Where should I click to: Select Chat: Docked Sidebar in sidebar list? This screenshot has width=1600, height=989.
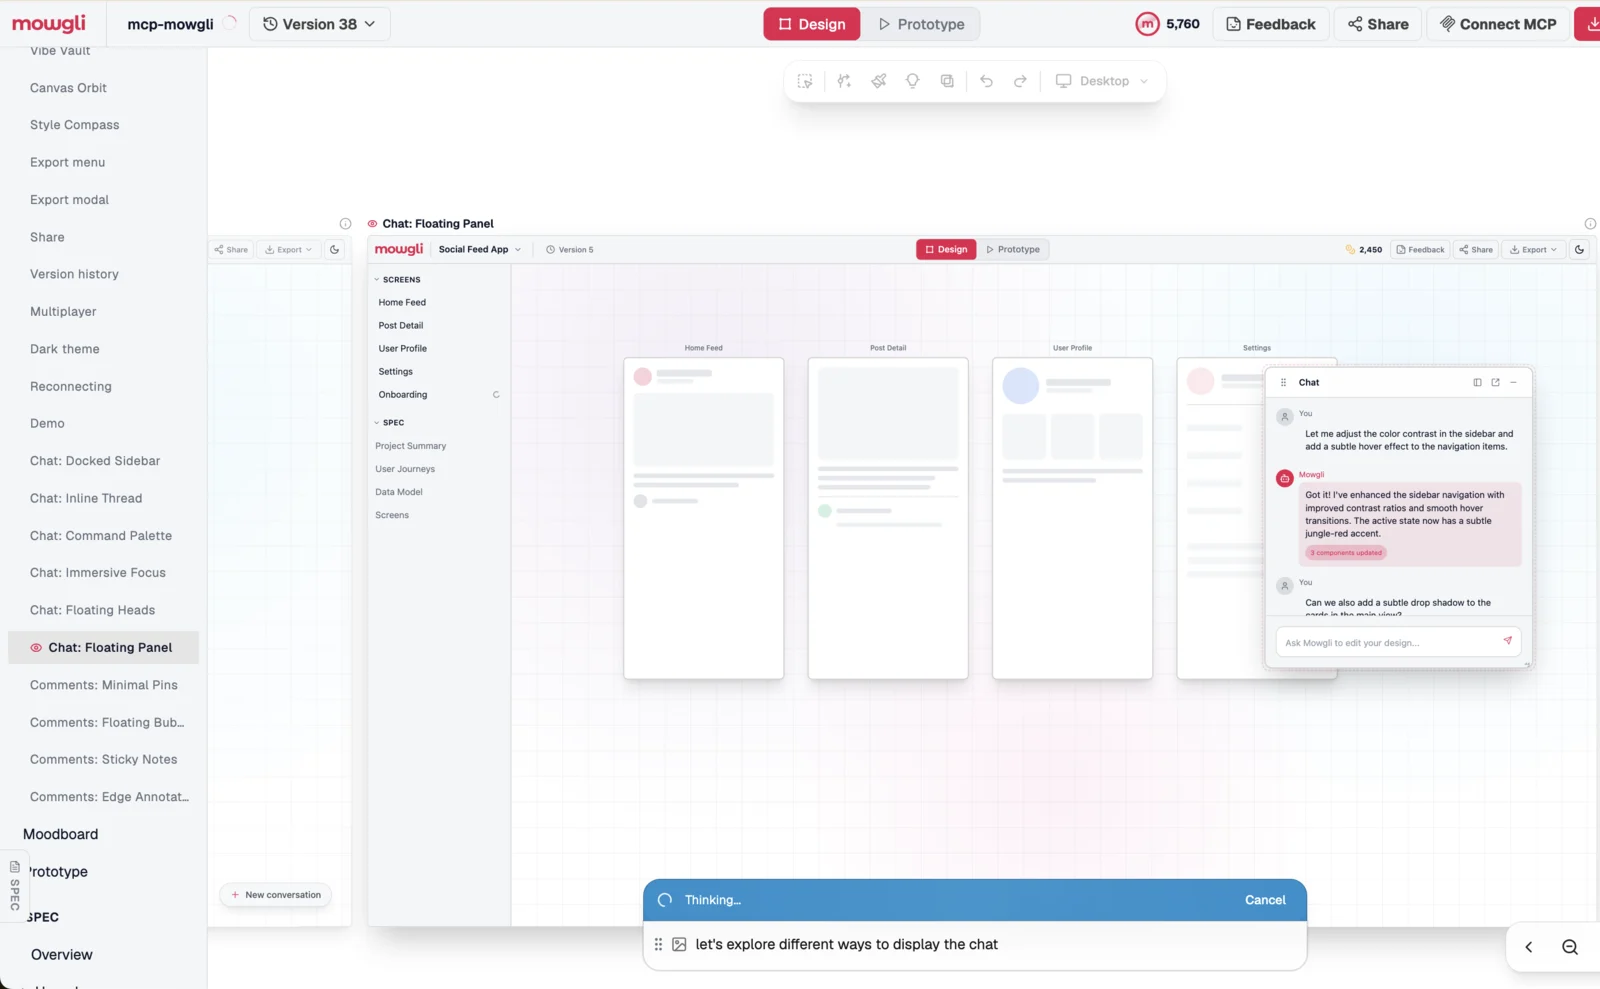95,461
